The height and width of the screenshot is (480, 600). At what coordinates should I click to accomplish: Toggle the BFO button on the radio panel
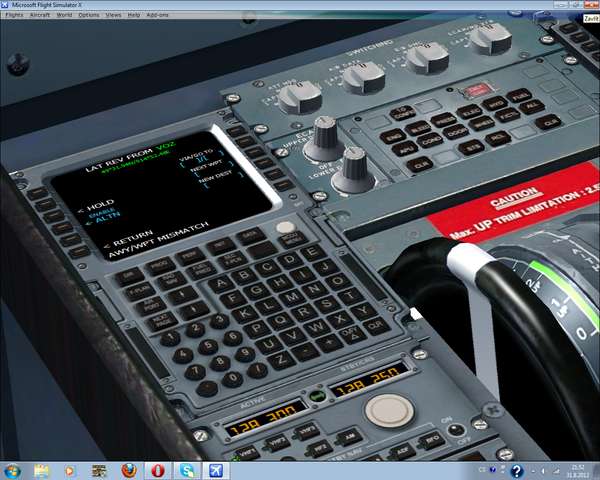pyautogui.click(x=433, y=441)
